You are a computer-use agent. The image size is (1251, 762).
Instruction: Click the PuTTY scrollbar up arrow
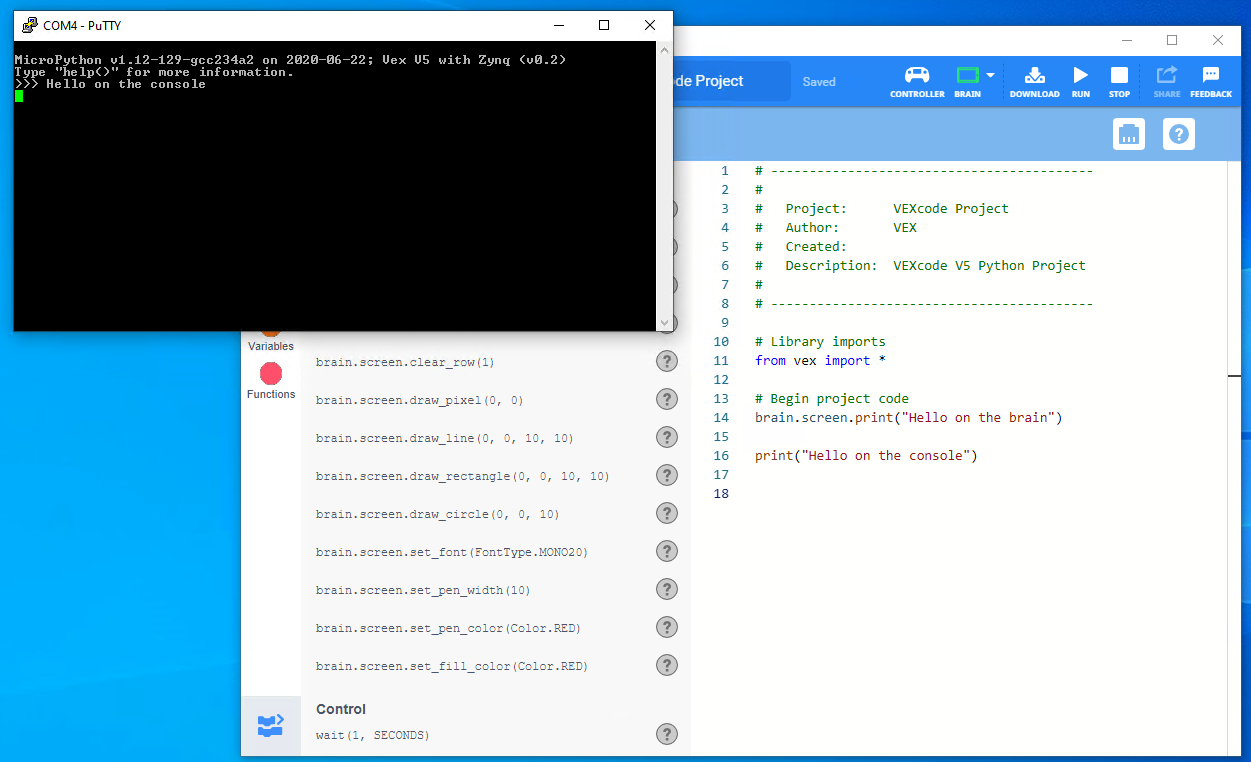(665, 48)
